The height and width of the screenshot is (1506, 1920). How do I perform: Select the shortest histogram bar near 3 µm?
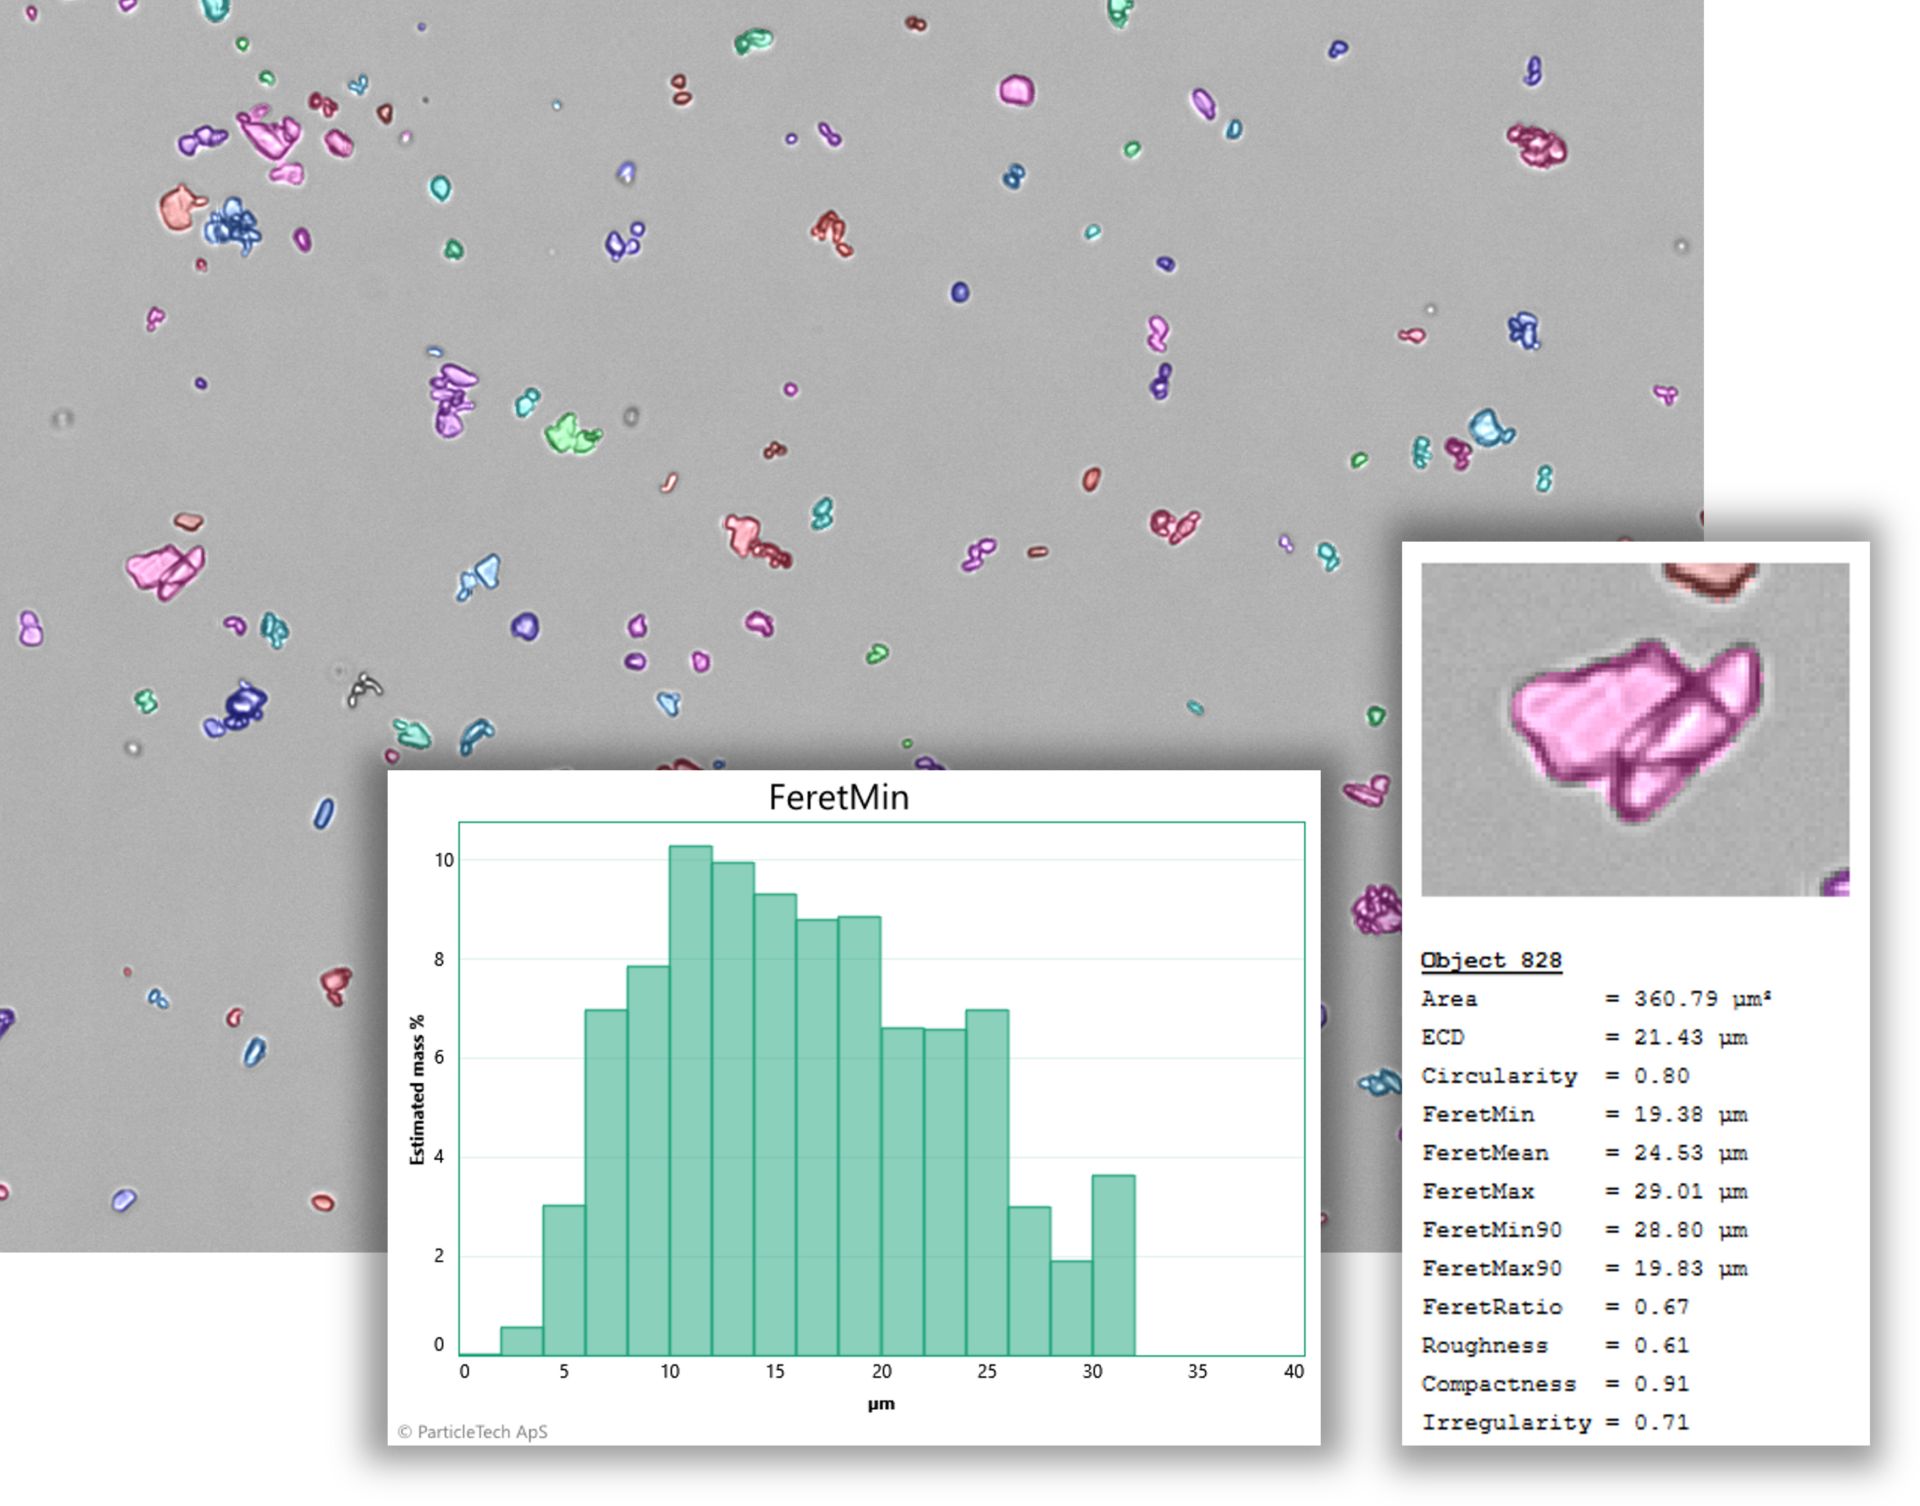point(521,1340)
